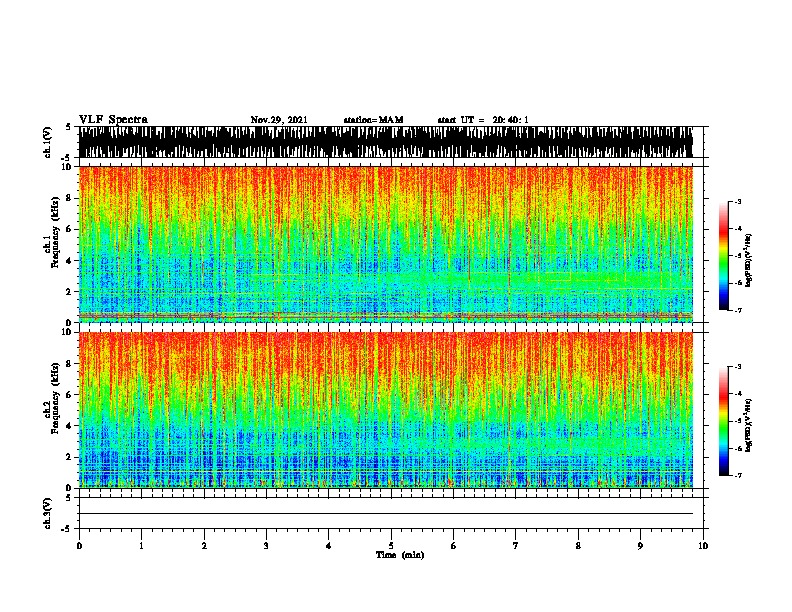This screenshot has height=612, width=792.
Task: Click time axis tick label "10" at the right end
Action: tap(703, 546)
